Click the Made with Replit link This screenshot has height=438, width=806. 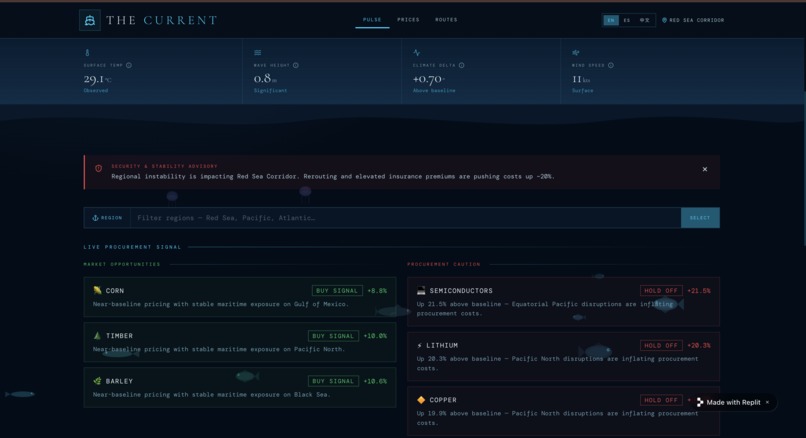pyautogui.click(x=733, y=403)
